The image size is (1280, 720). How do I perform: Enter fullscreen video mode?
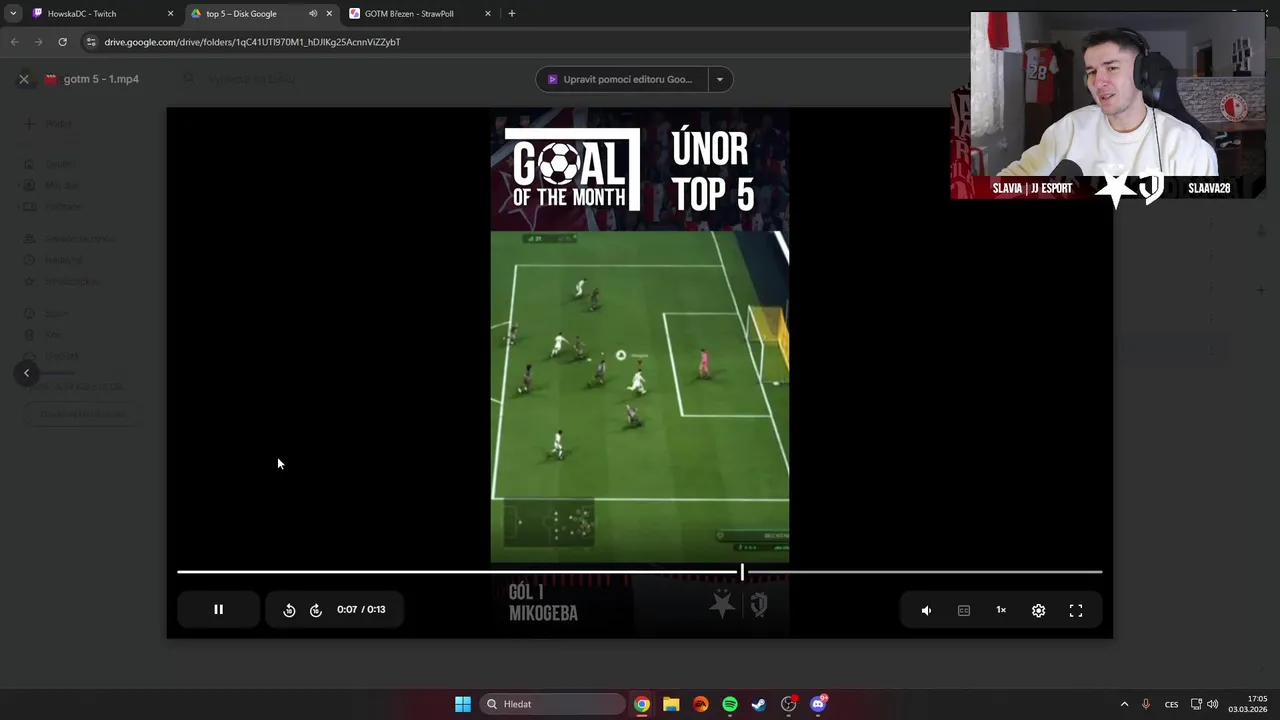(1076, 610)
